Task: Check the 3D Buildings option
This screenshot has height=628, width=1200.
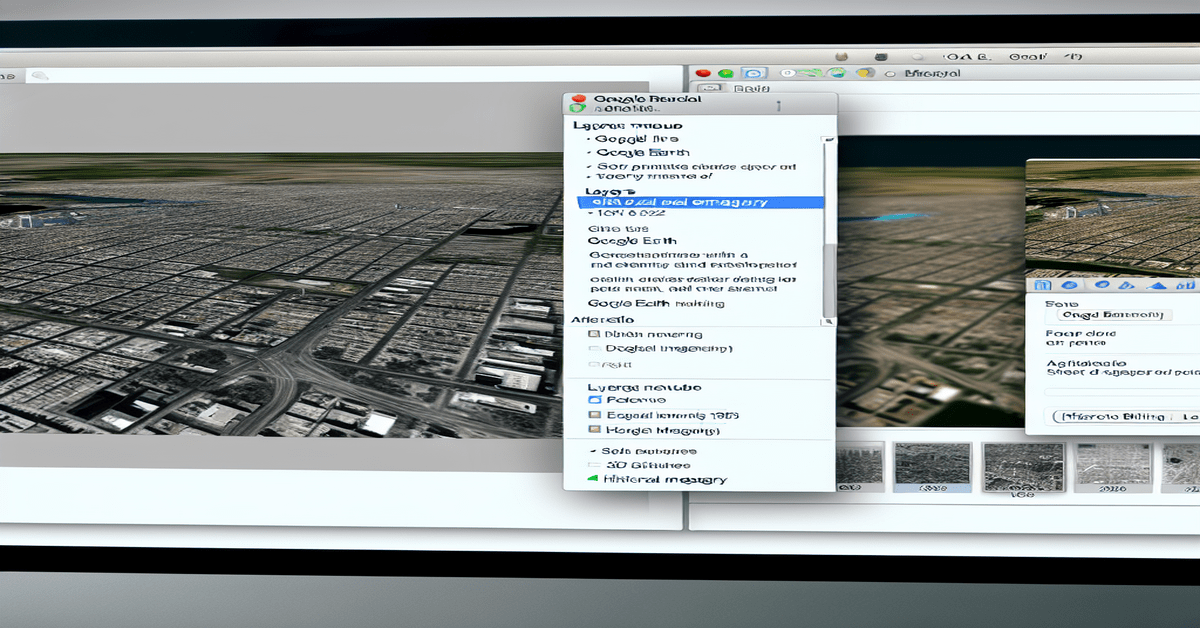Action: (596, 463)
